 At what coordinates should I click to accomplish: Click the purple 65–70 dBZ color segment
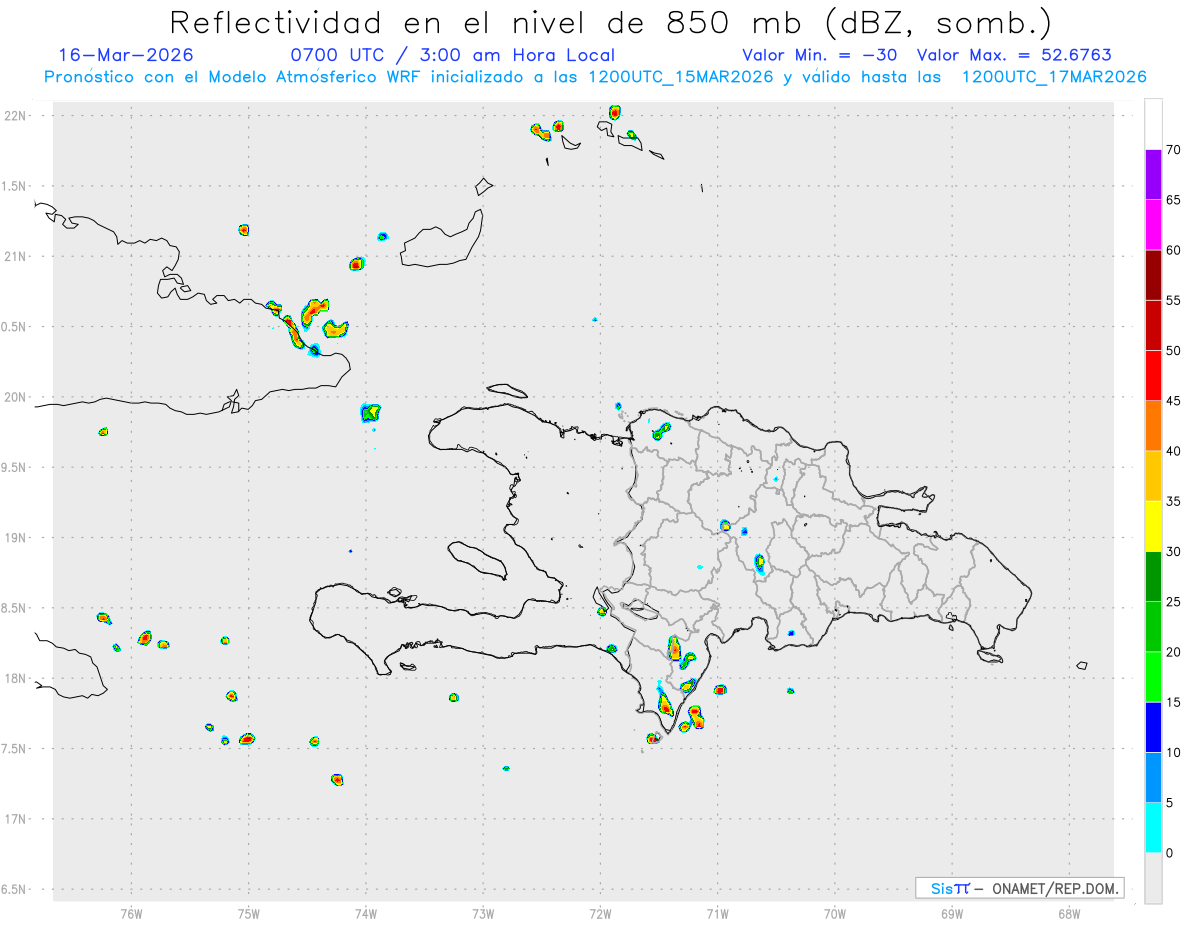coord(1153,175)
